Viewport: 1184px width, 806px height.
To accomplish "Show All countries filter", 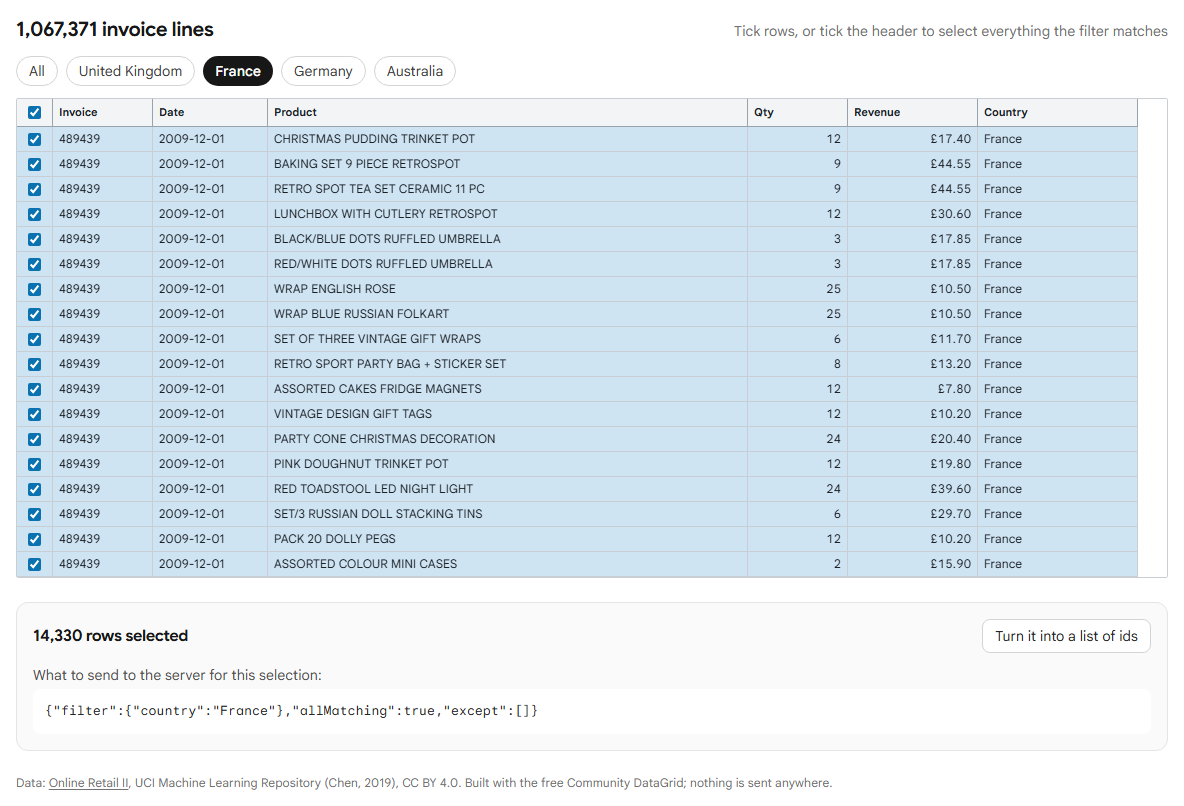I will pos(37,71).
